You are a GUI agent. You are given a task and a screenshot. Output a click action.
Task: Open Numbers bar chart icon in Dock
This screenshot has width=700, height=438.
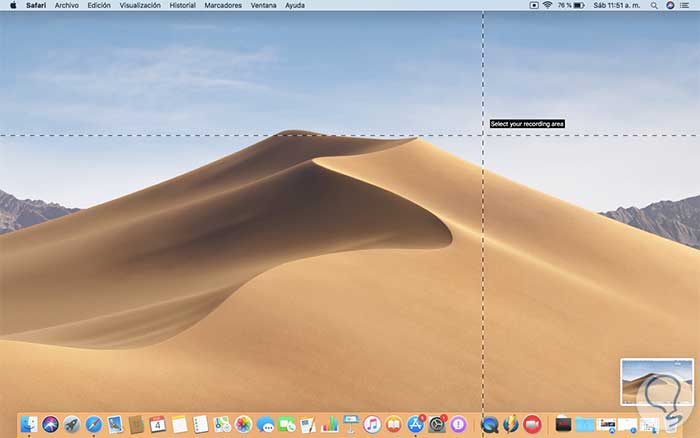coord(329,424)
